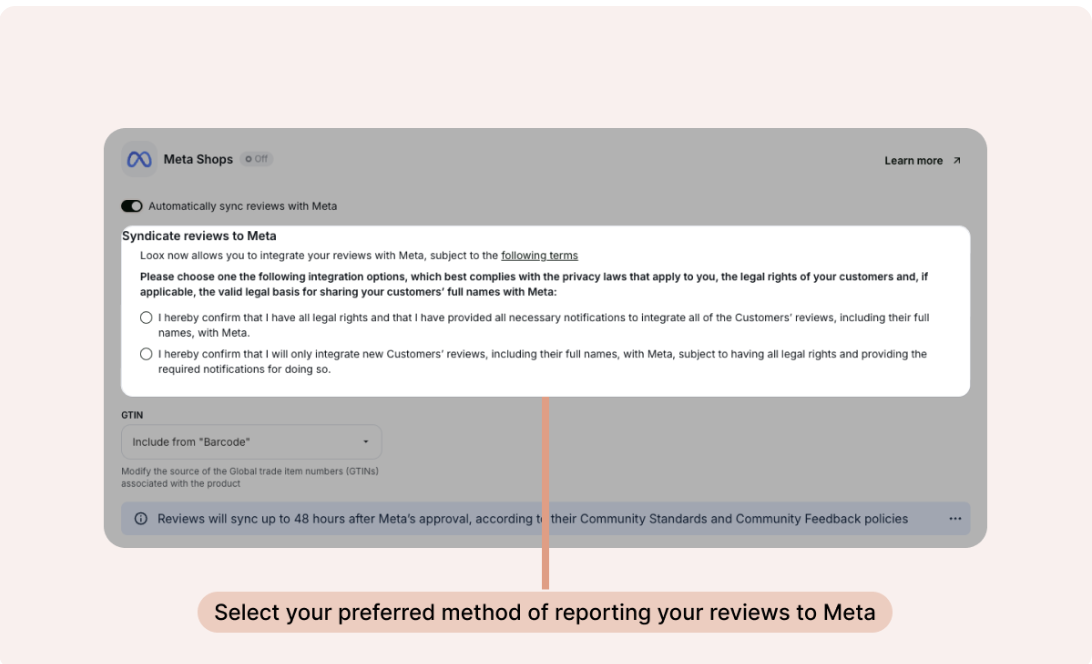
Task: Click the Off status badge
Action: pyautogui.click(x=256, y=159)
